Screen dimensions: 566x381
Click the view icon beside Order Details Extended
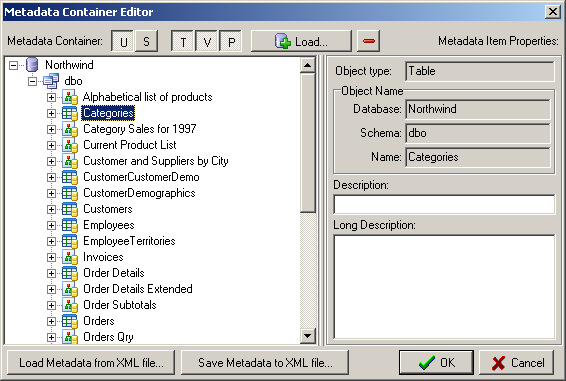[70, 289]
